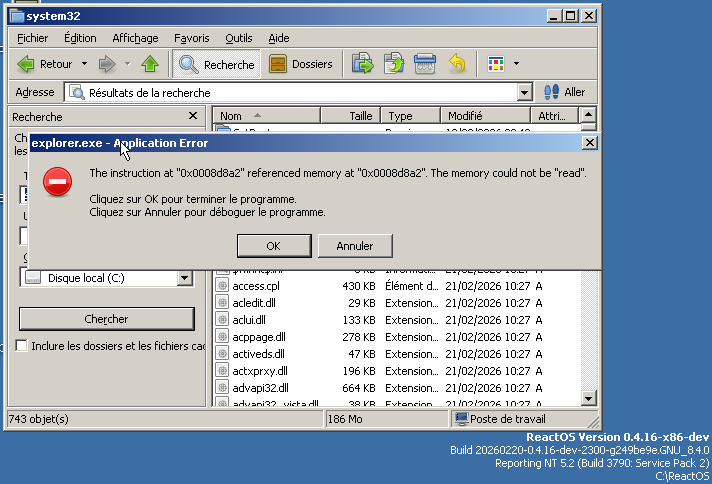Open the Views icon dropdown arrow
The image size is (712, 484).
click(516, 64)
